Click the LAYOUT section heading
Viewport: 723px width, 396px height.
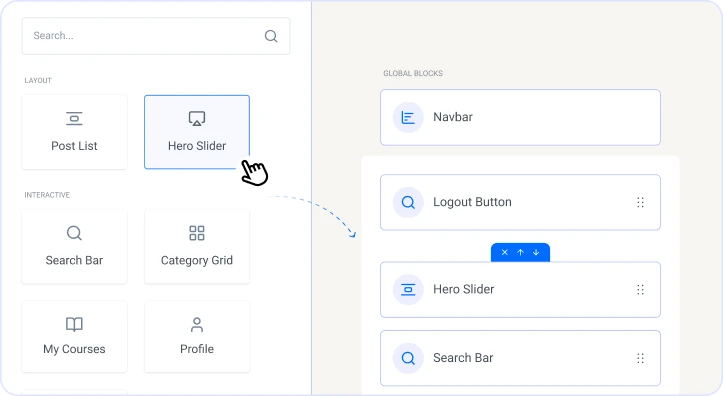click(x=38, y=80)
